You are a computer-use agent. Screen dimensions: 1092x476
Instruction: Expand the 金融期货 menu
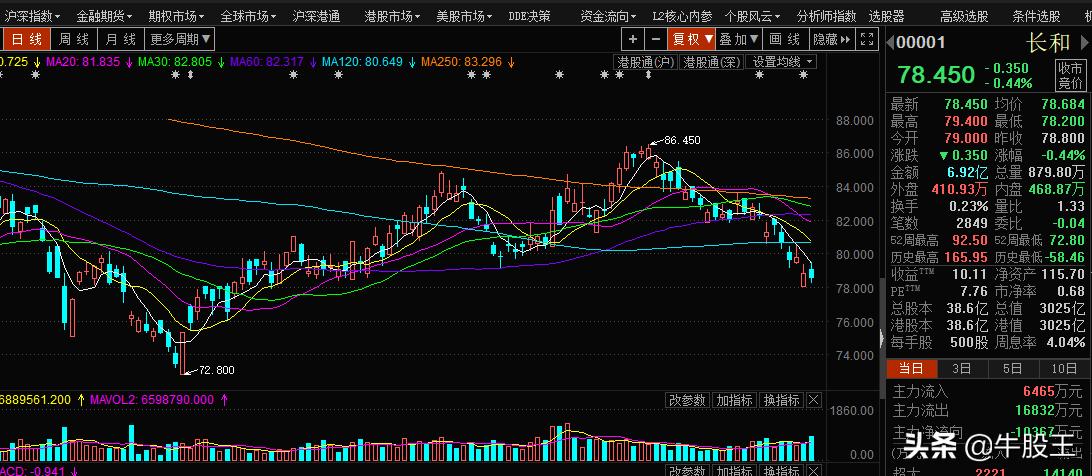coord(104,15)
